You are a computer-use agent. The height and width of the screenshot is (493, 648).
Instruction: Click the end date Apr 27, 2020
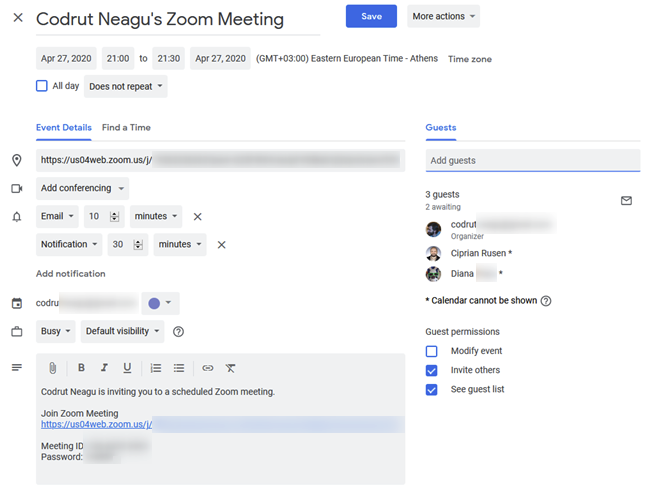[x=220, y=58]
